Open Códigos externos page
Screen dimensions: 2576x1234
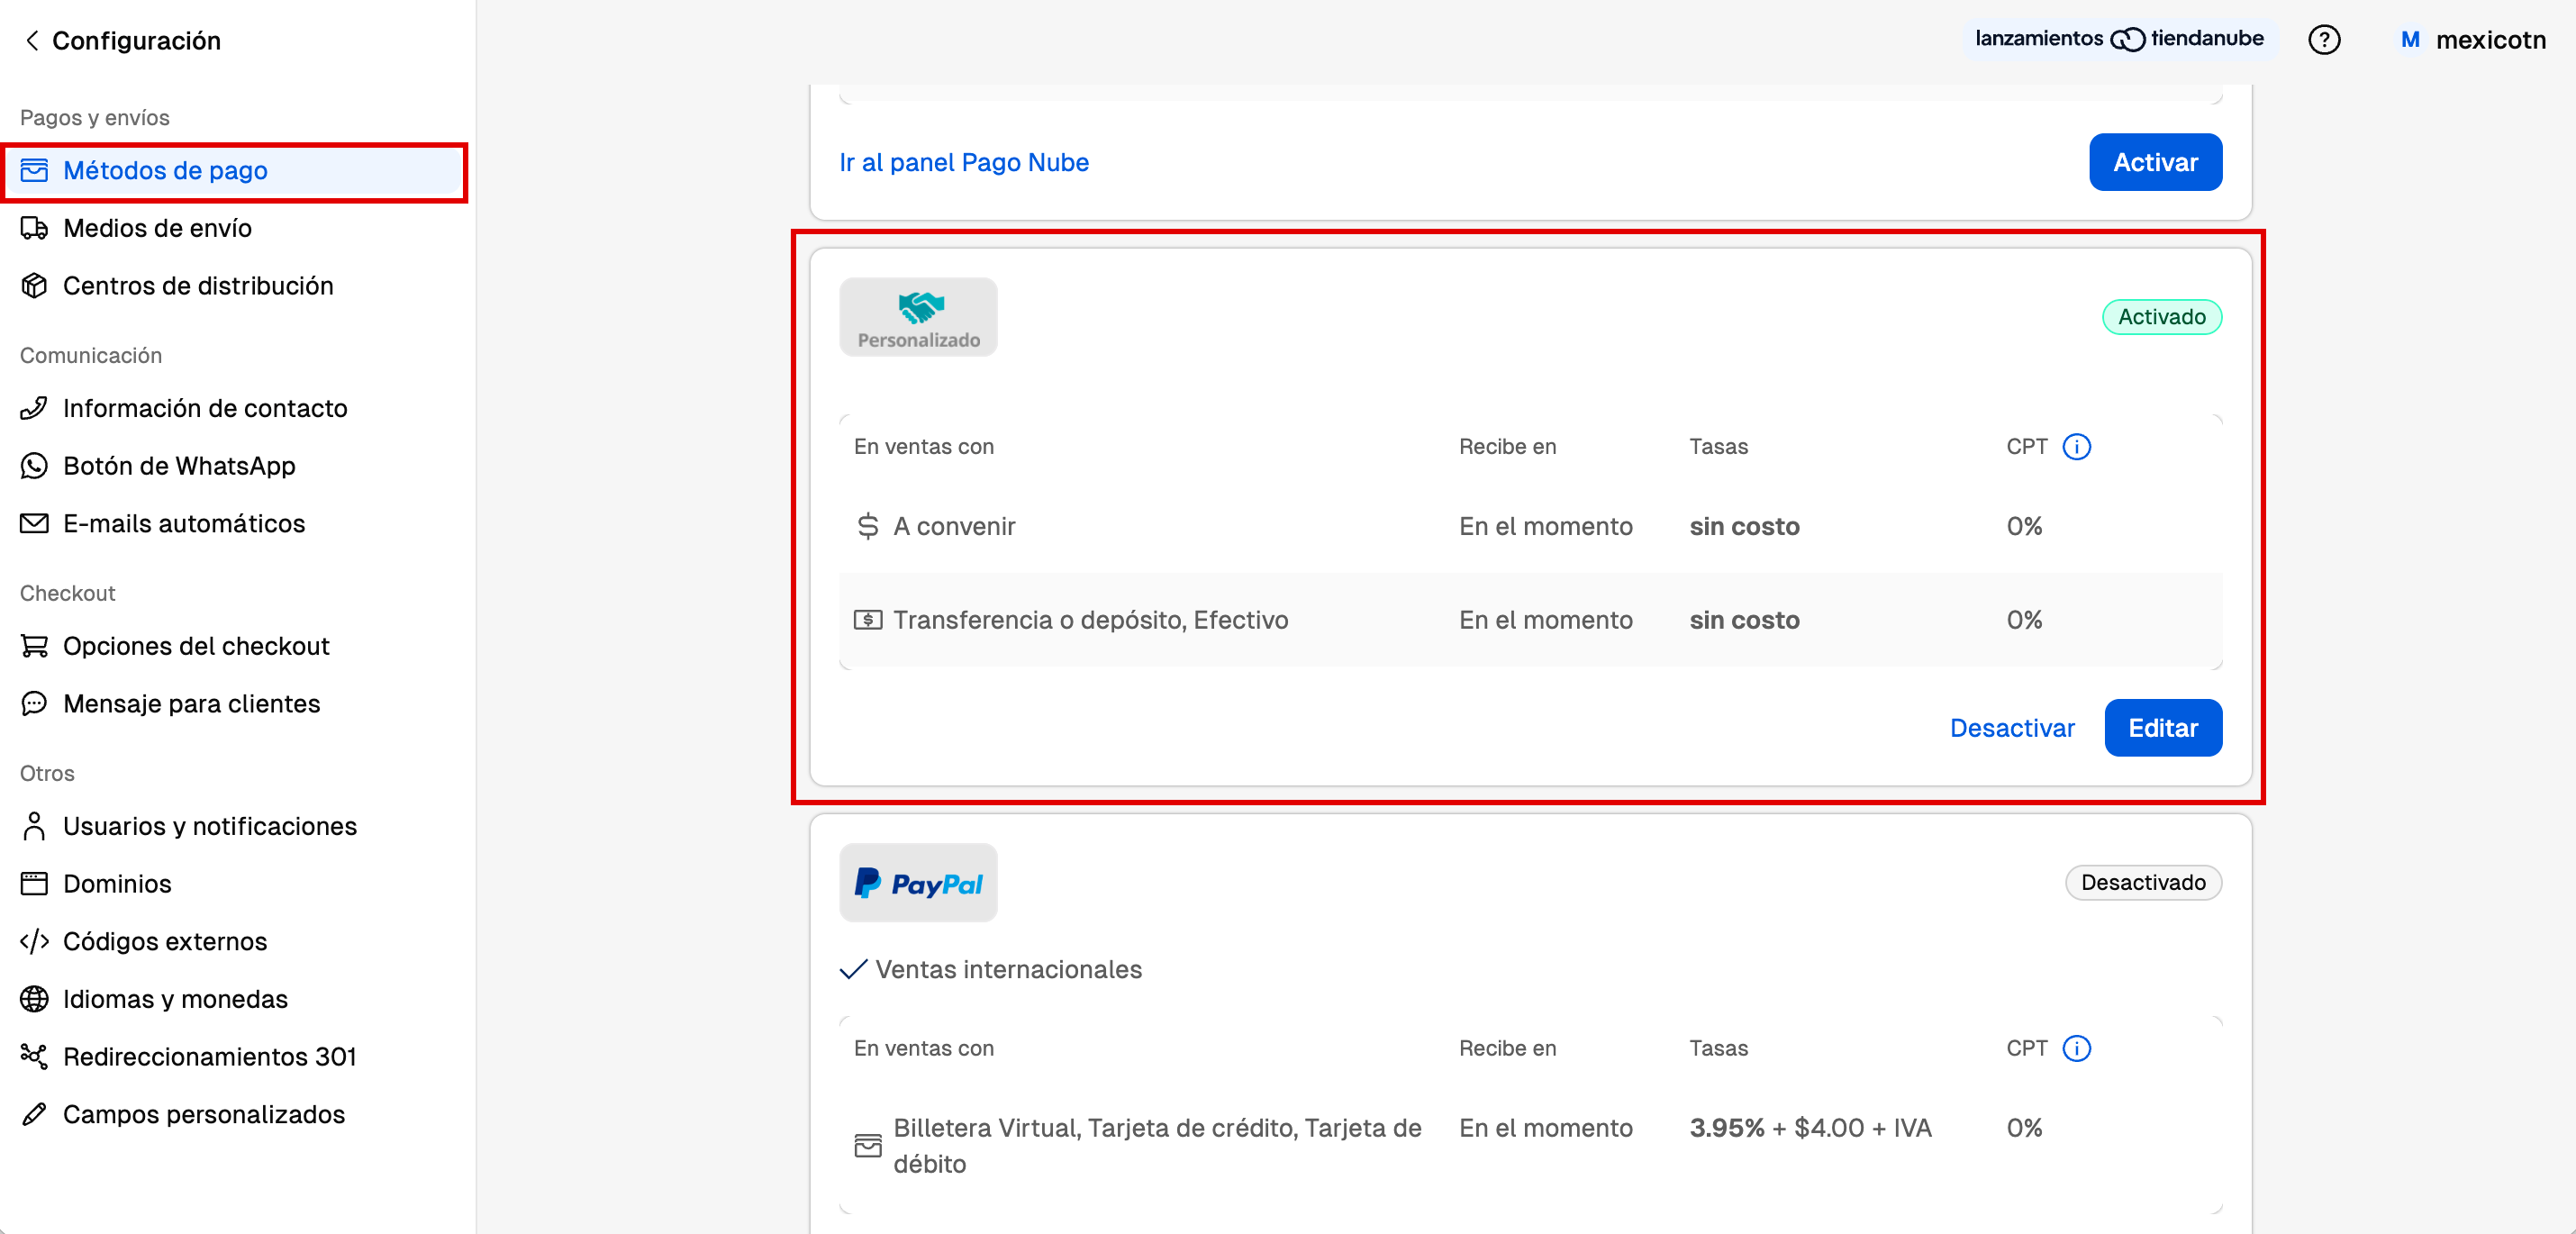pyautogui.click(x=165, y=941)
